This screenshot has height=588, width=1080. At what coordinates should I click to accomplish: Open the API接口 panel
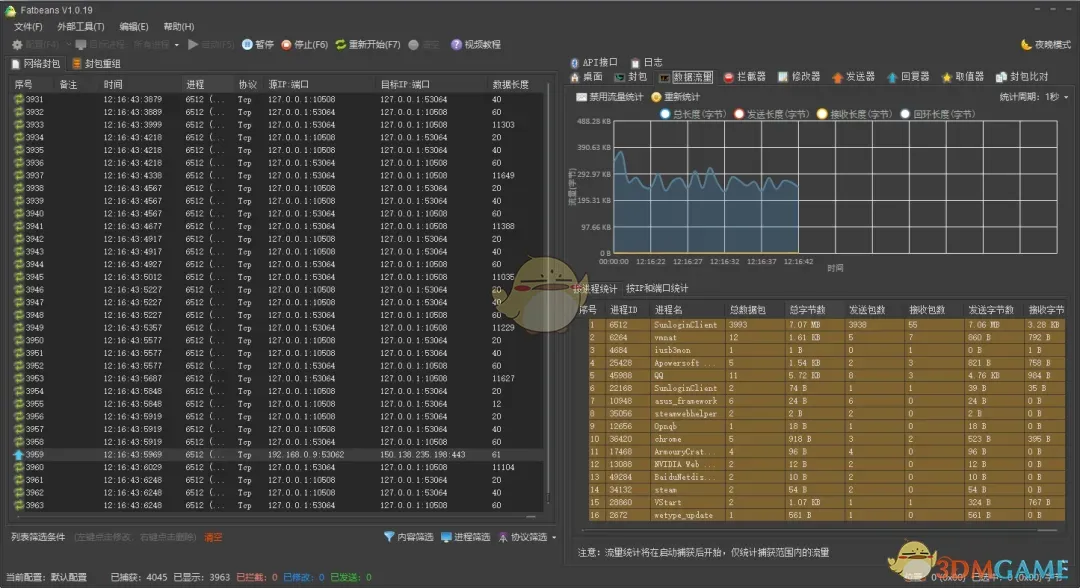(x=596, y=62)
